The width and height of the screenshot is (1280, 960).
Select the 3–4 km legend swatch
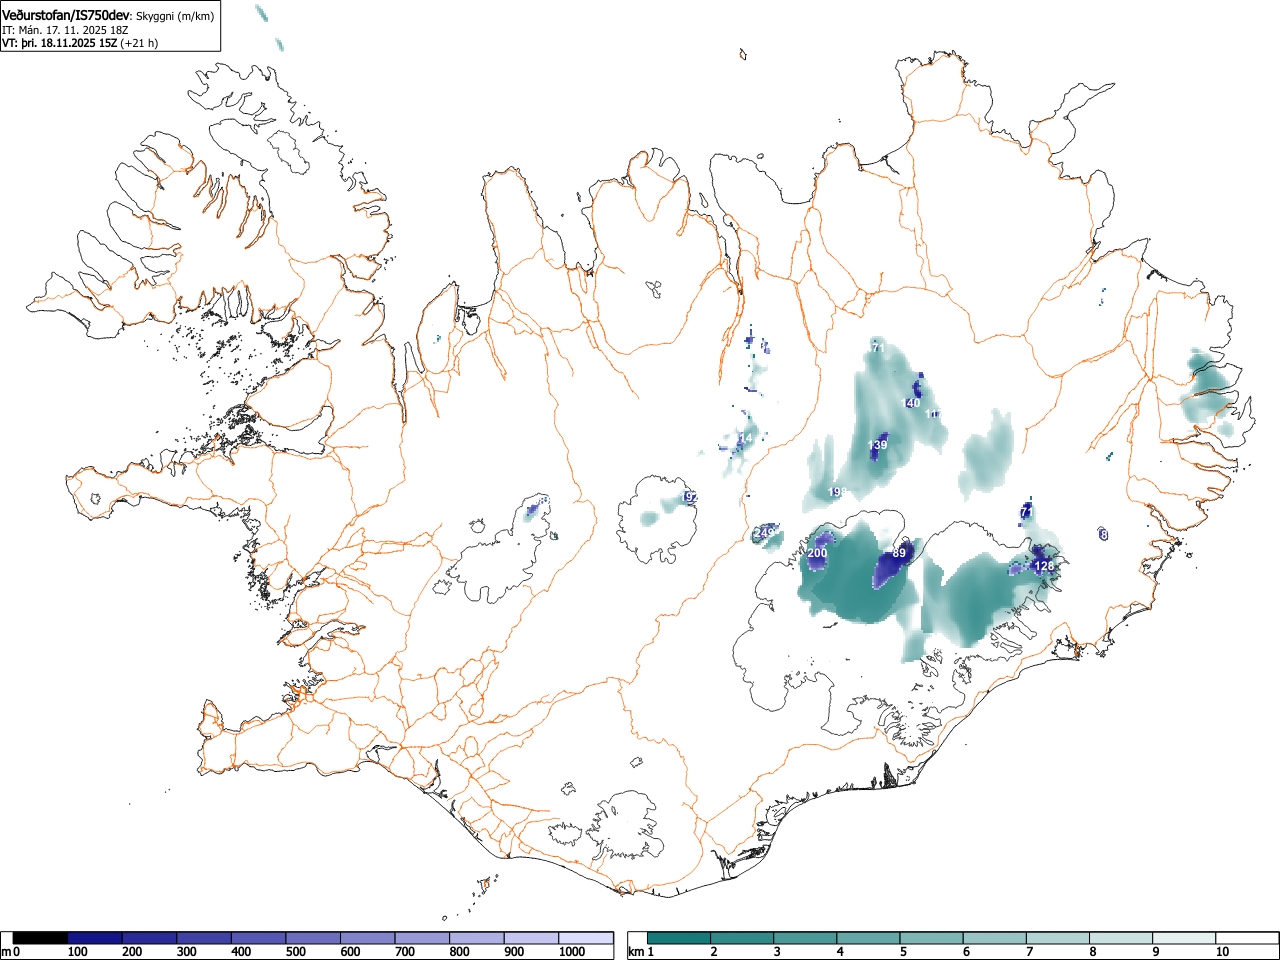(x=806, y=938)
